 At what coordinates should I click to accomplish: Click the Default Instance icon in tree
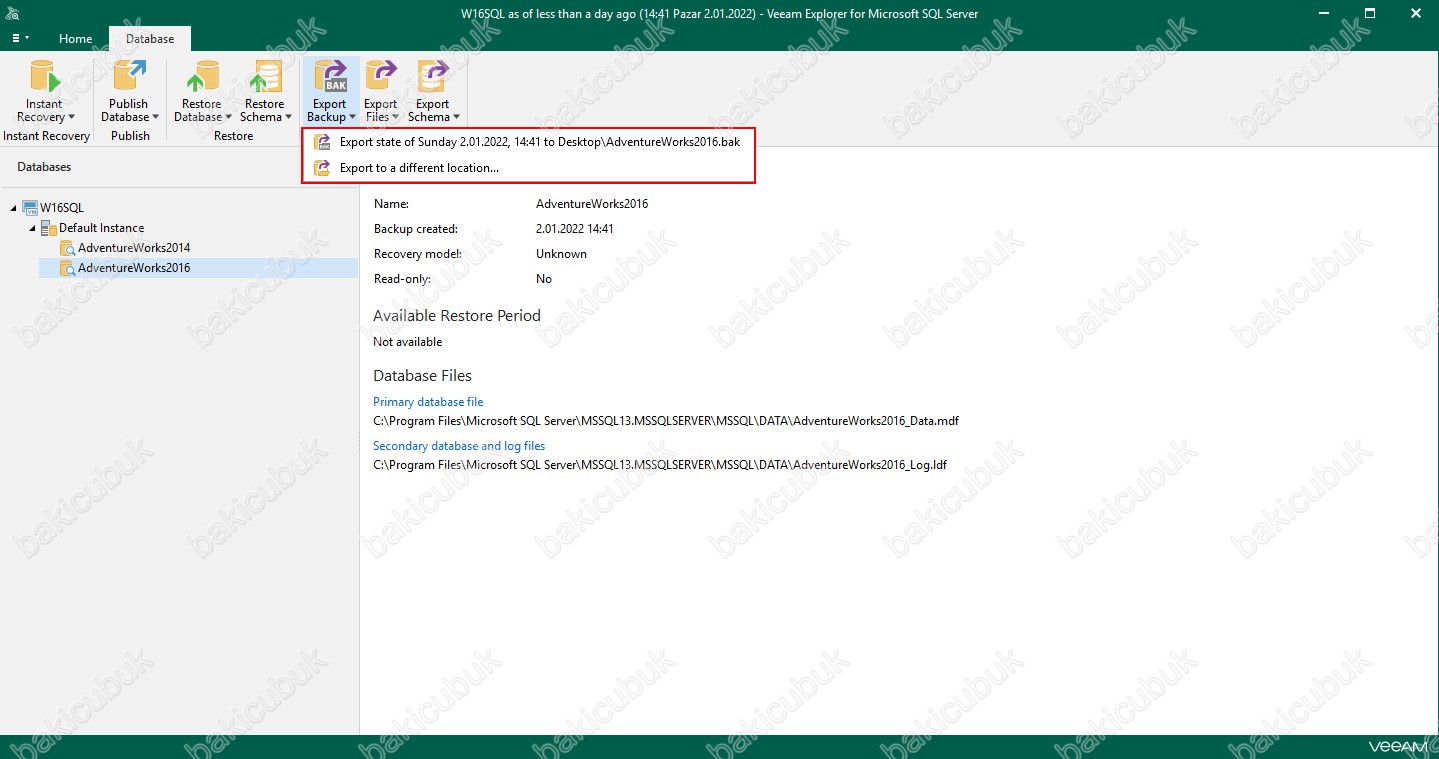(48, 228)
